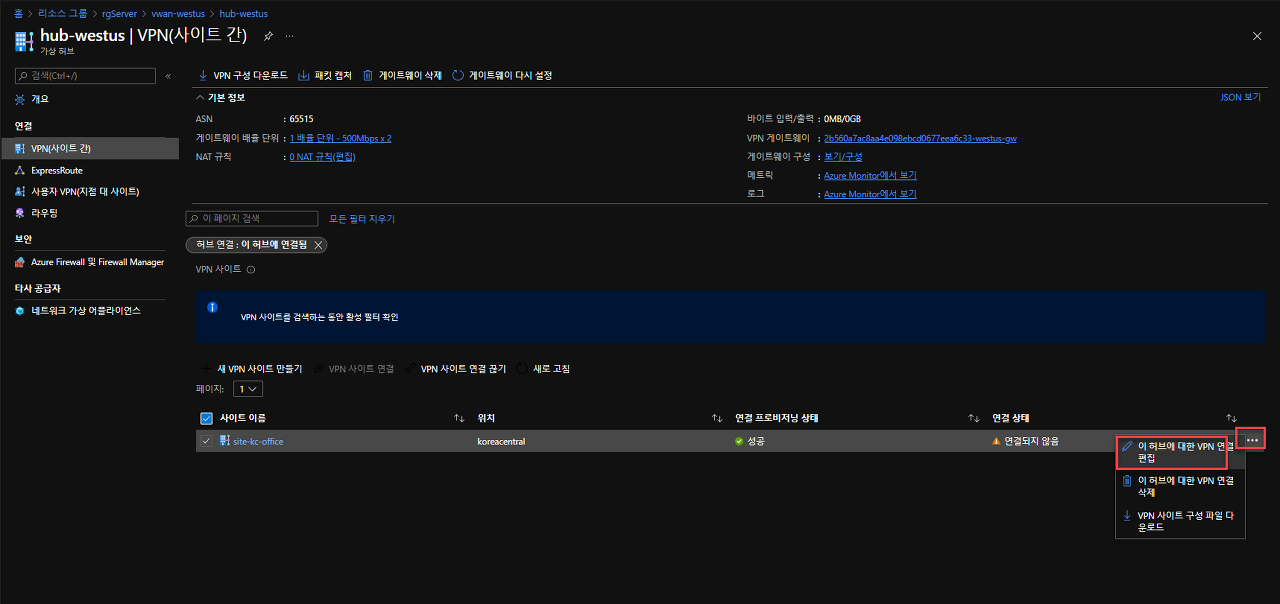
Task: Click the 이 페이지 검색 input field
Action: [252, 218]
